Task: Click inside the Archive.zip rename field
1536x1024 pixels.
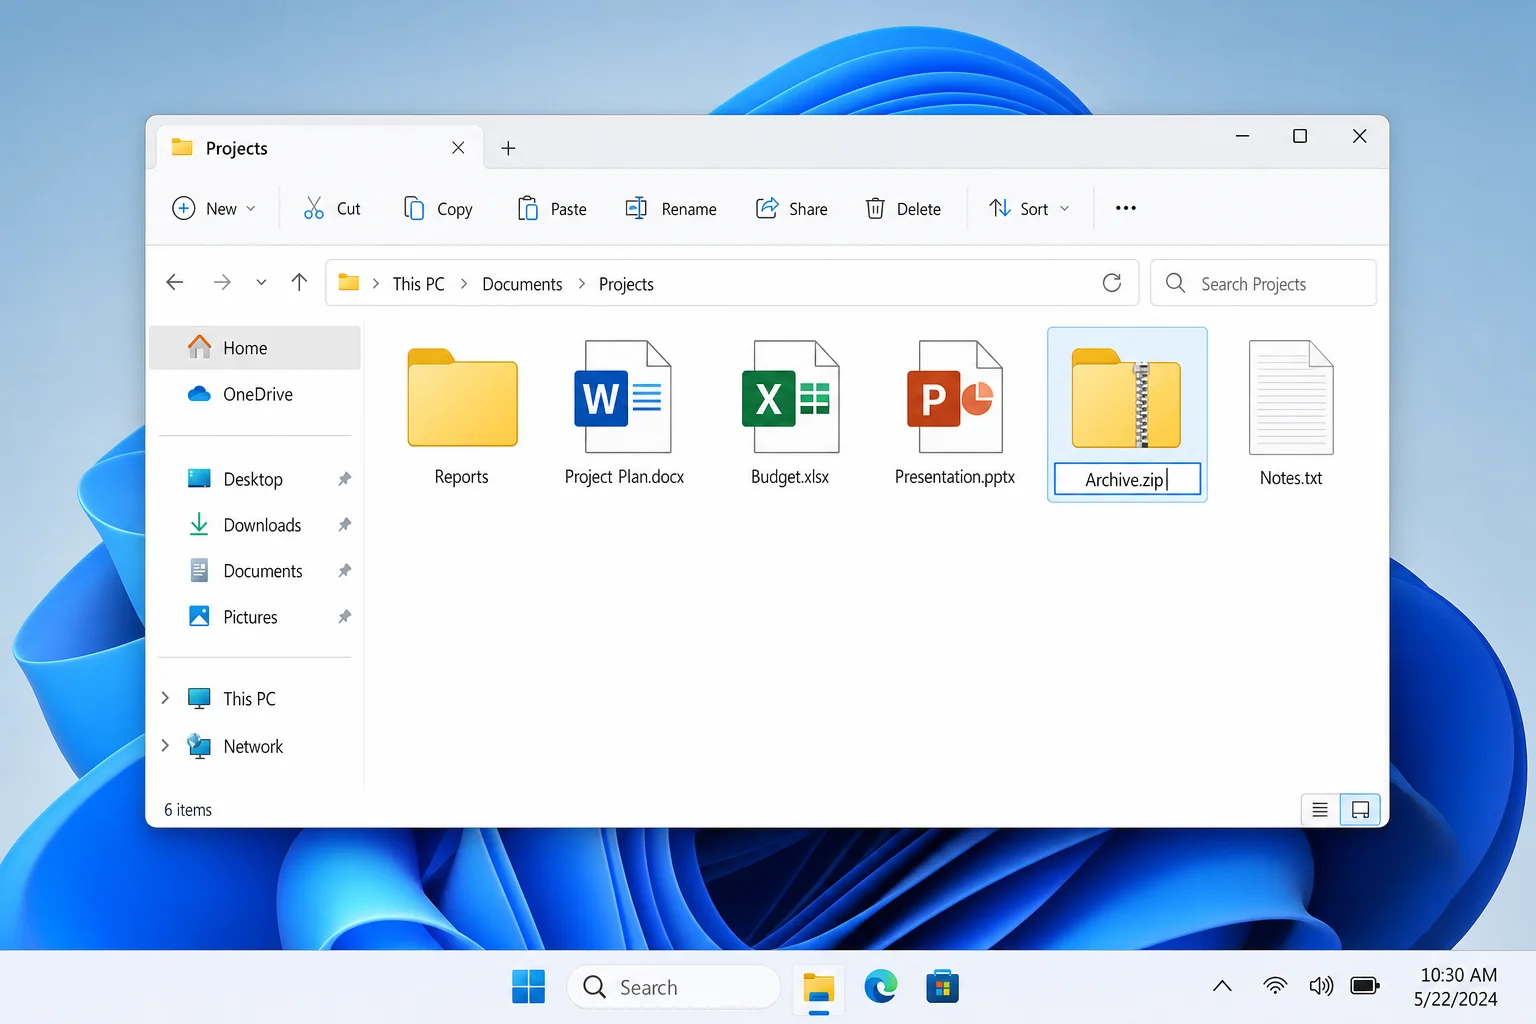Action: tap(1127, 479)
